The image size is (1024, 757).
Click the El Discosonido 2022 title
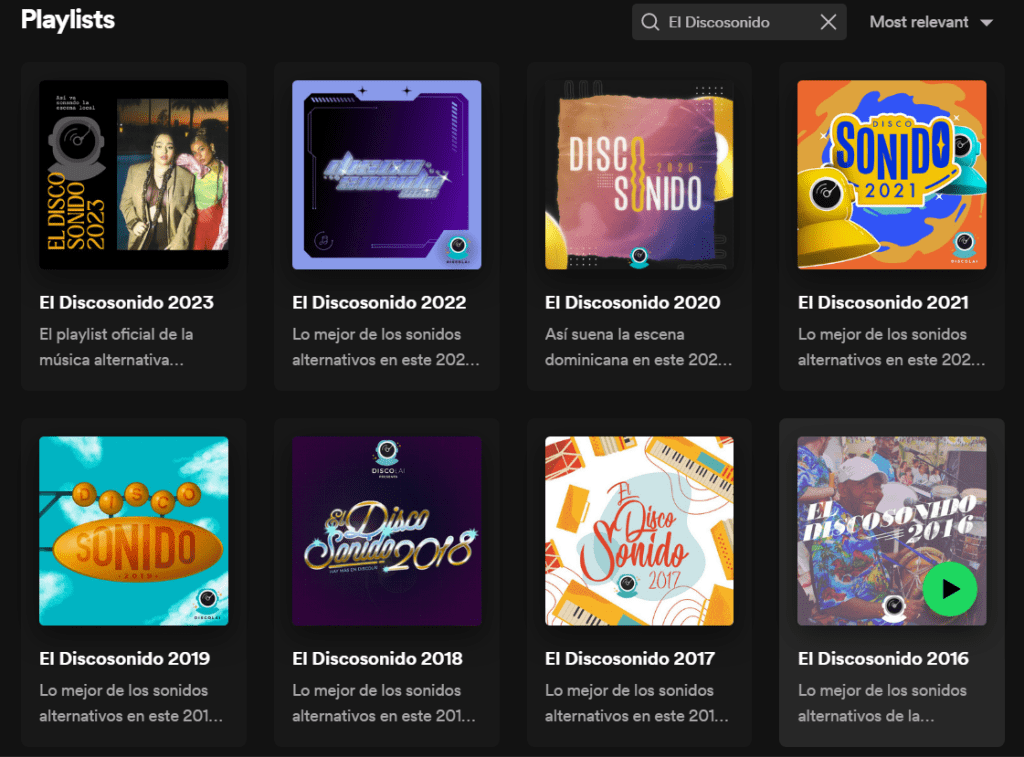(379, 302)
